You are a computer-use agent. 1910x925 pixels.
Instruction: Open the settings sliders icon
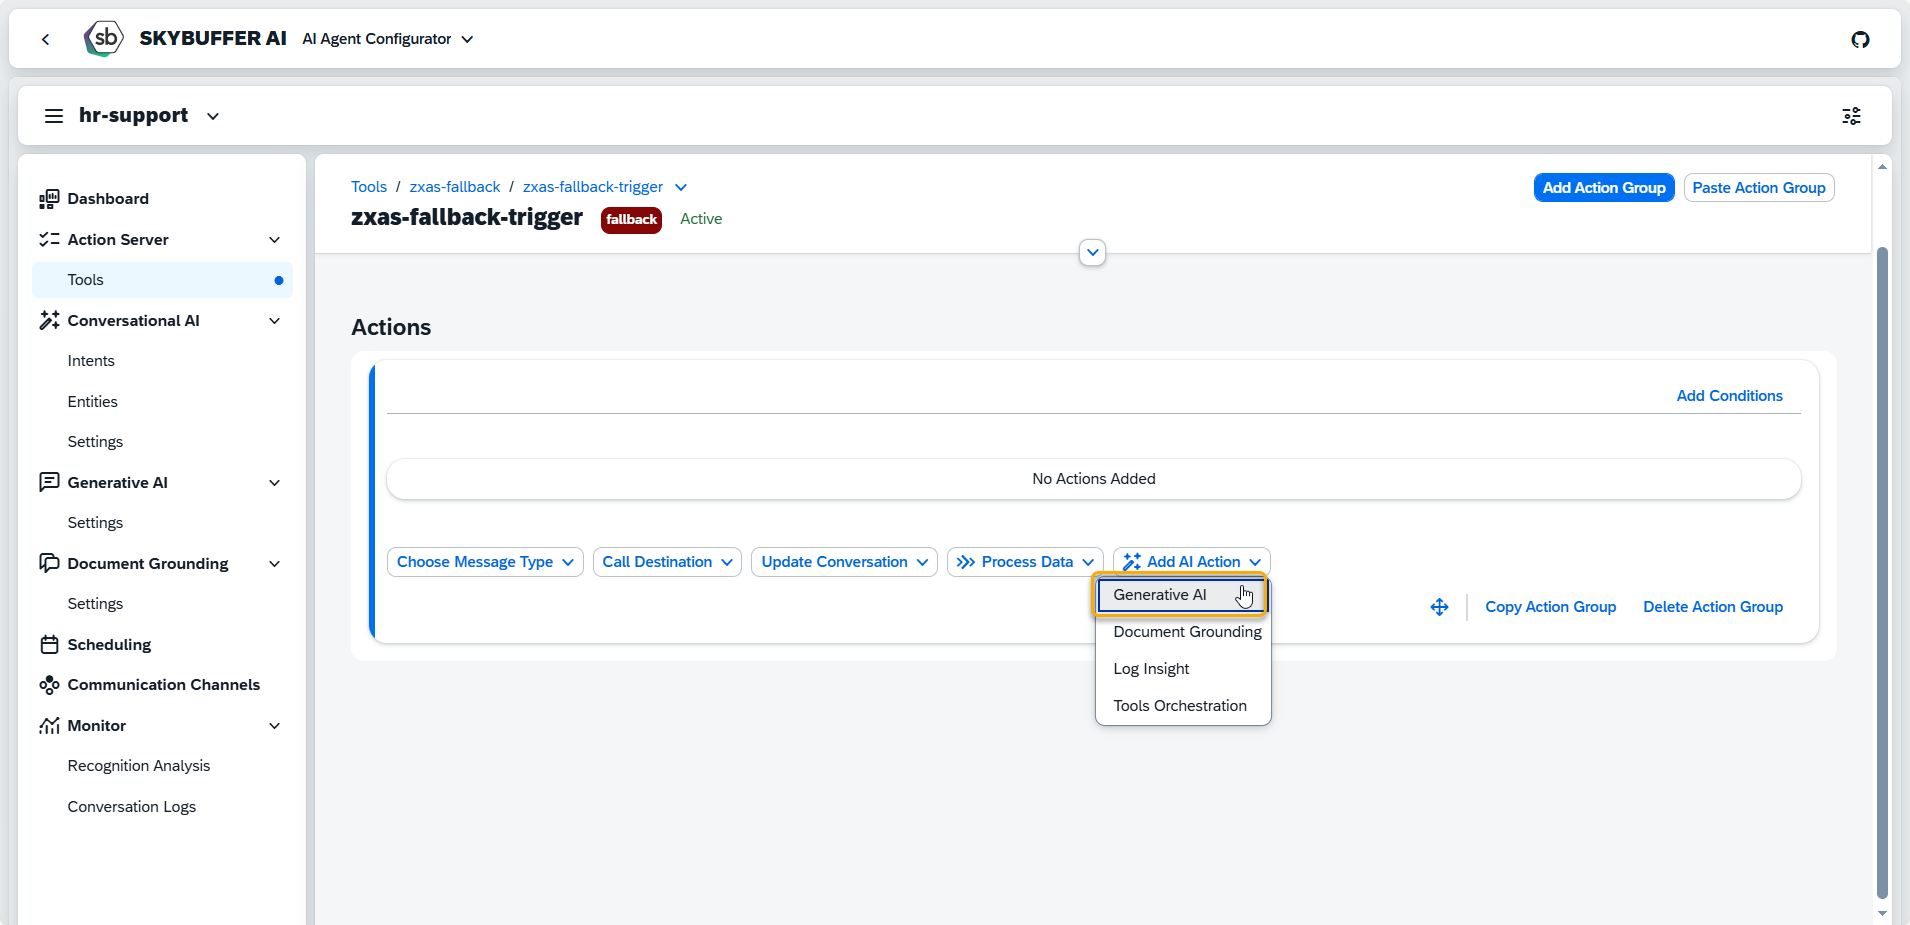coord(1851,116)
